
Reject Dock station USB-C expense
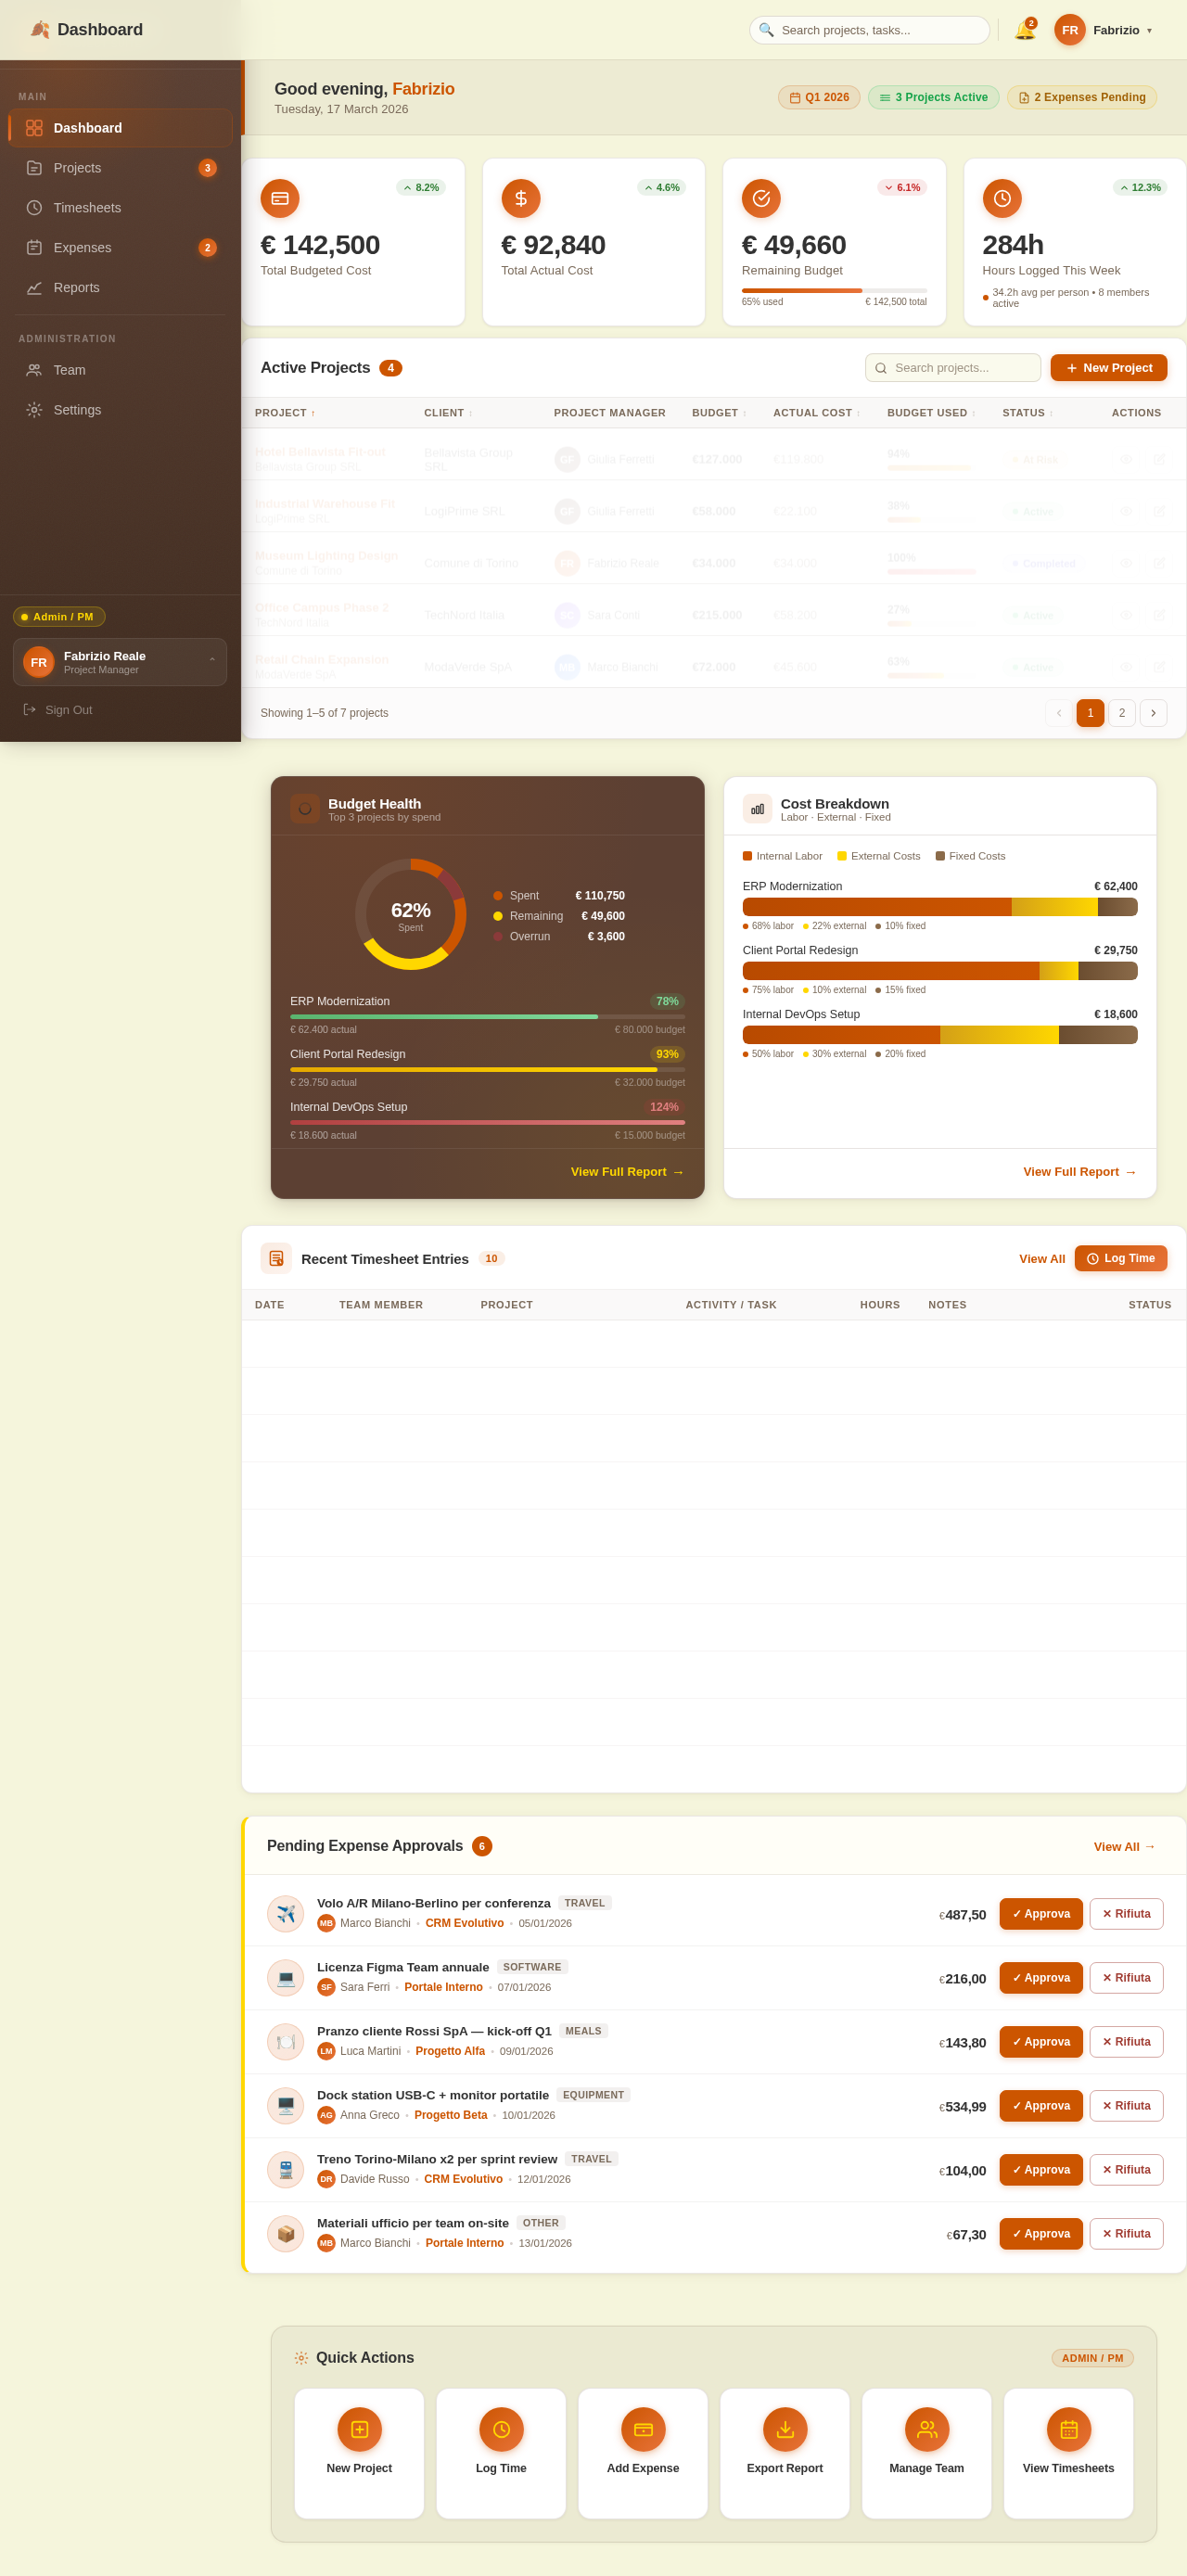[1126, 2106]
